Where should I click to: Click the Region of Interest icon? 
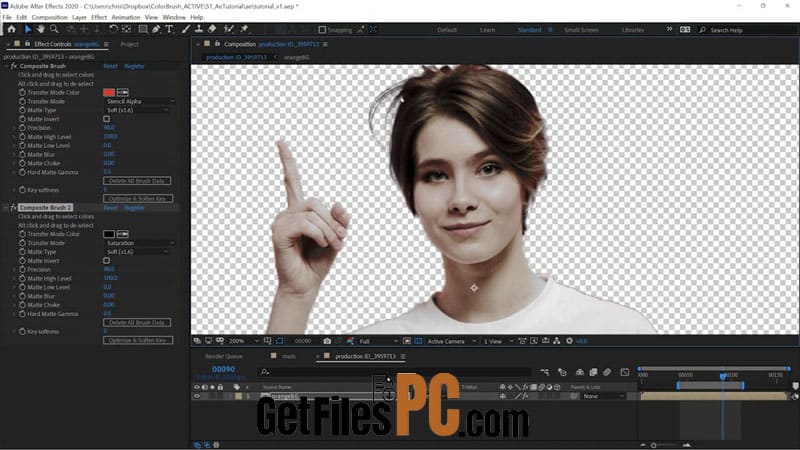407,341
